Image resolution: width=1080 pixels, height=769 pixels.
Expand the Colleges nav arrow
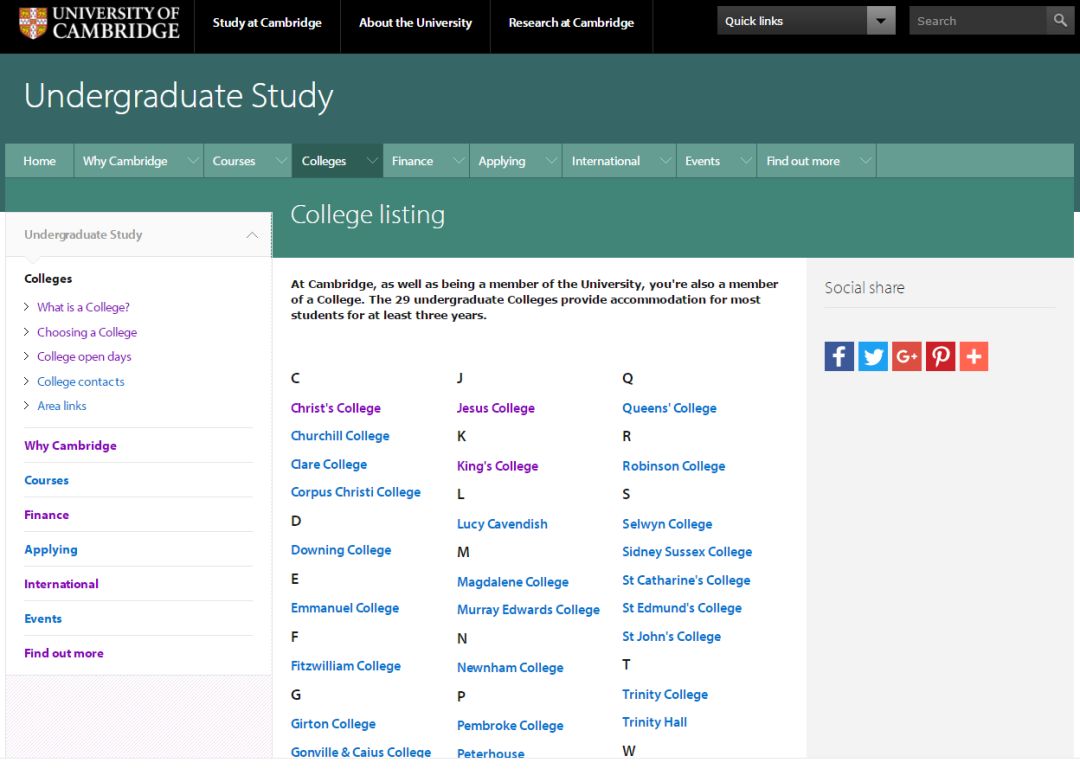pyautogui.click(x=372, y=161)
